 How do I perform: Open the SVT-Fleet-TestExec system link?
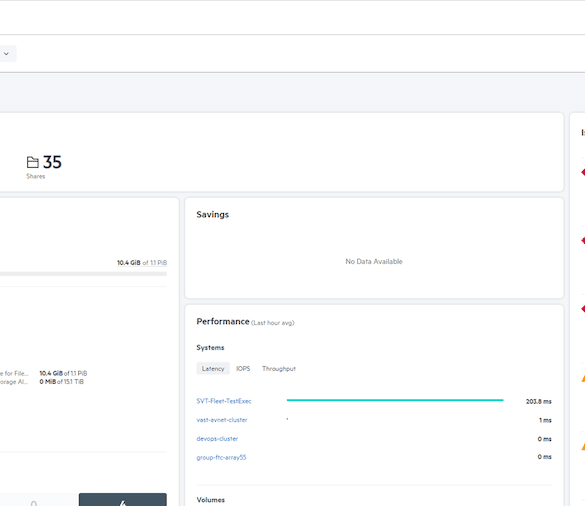tap(224, 401)
